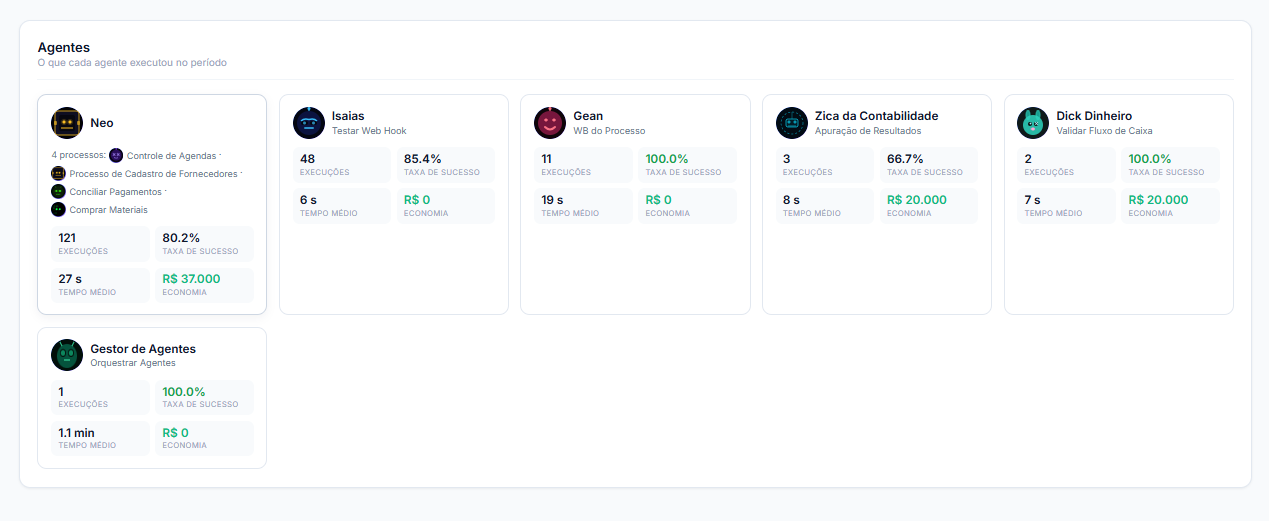Click Neo's R$ 37.000 economia value
Viewport: 1269px width, 521px height.
191,279
